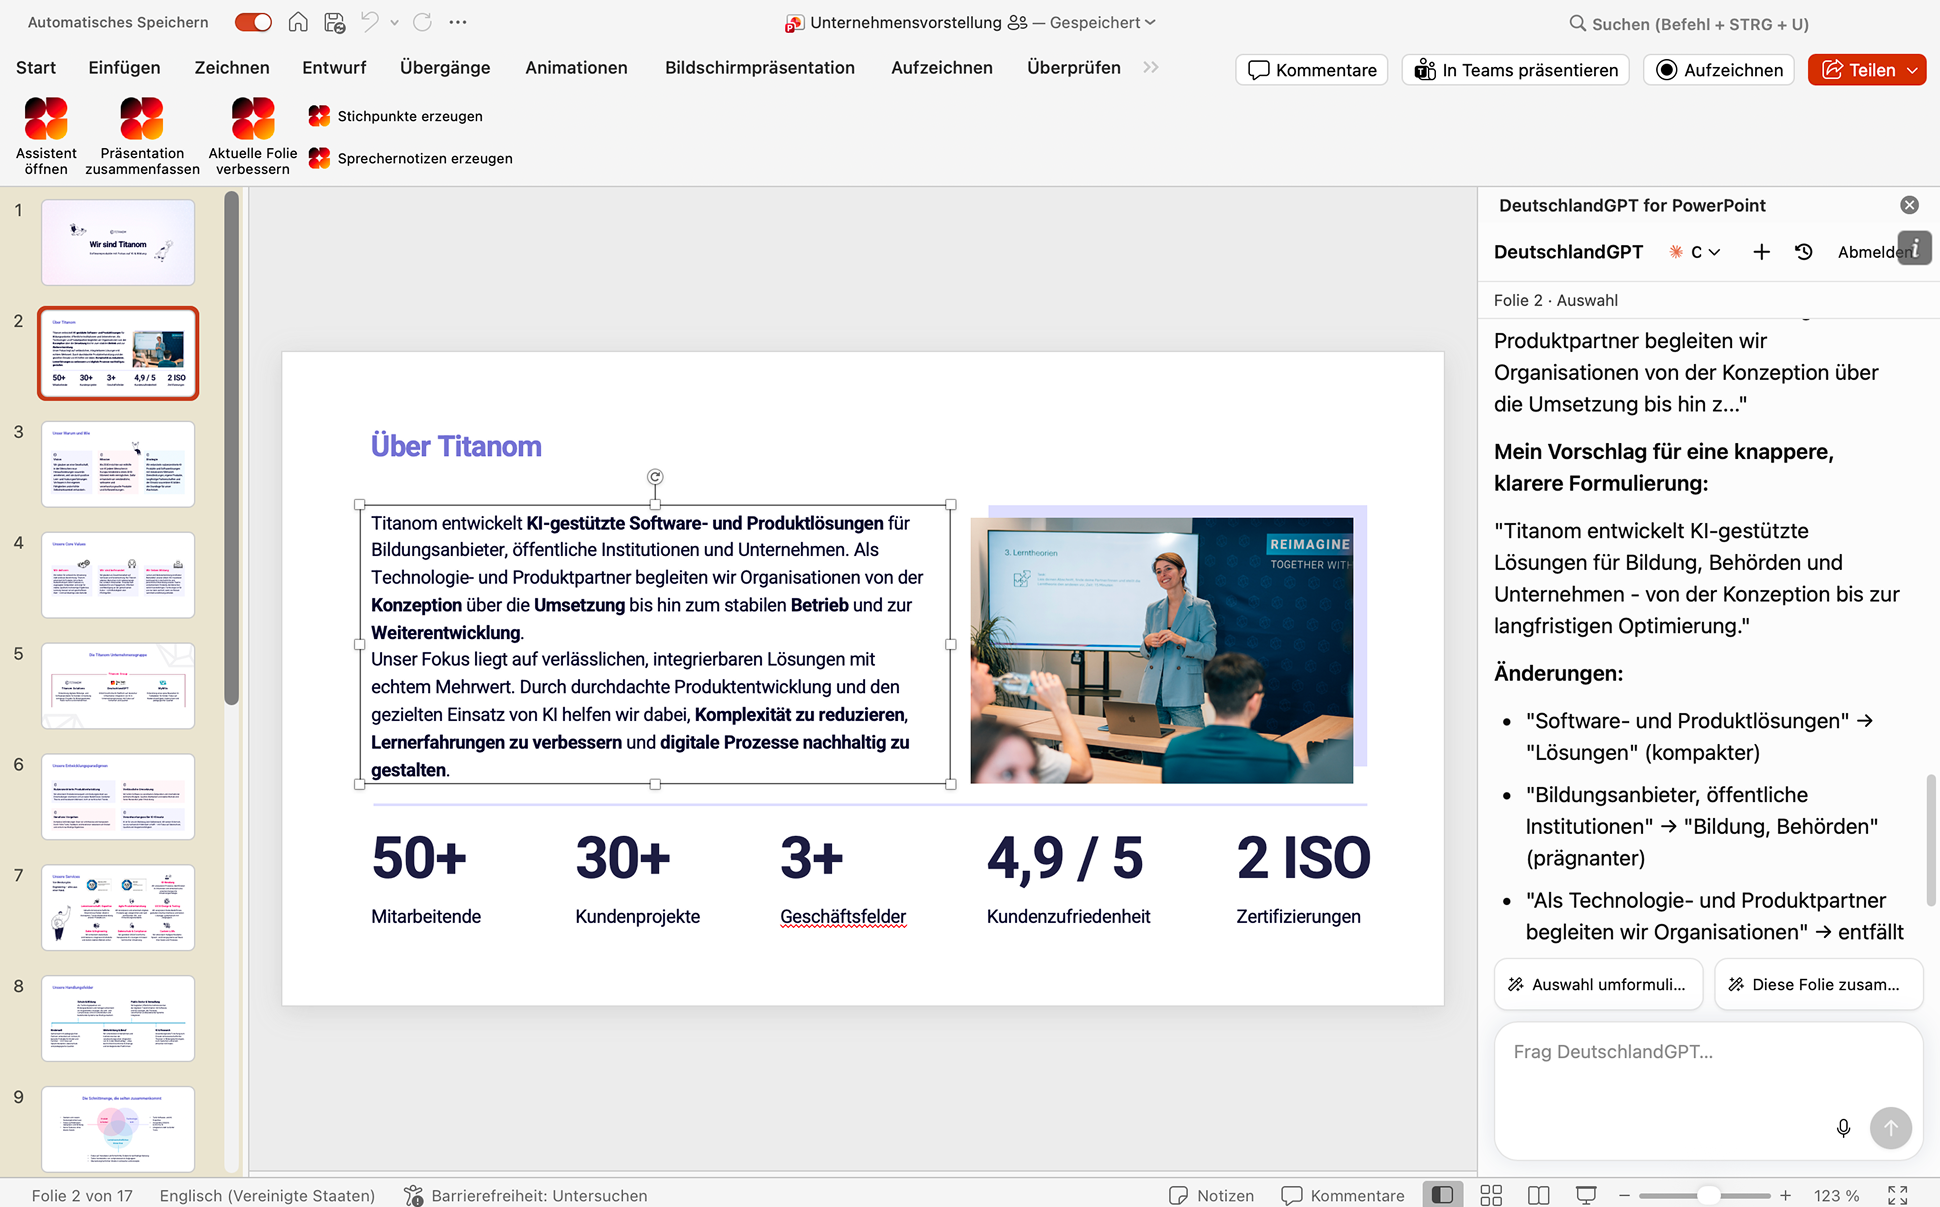
Task: Click the Aufzeichnen record button
Action: (1720, 70)
